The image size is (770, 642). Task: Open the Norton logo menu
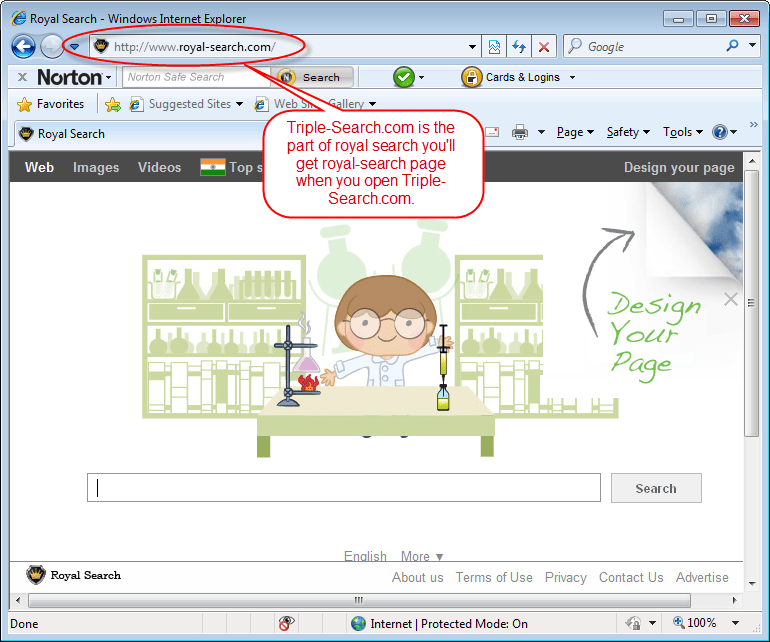[74, 77]
